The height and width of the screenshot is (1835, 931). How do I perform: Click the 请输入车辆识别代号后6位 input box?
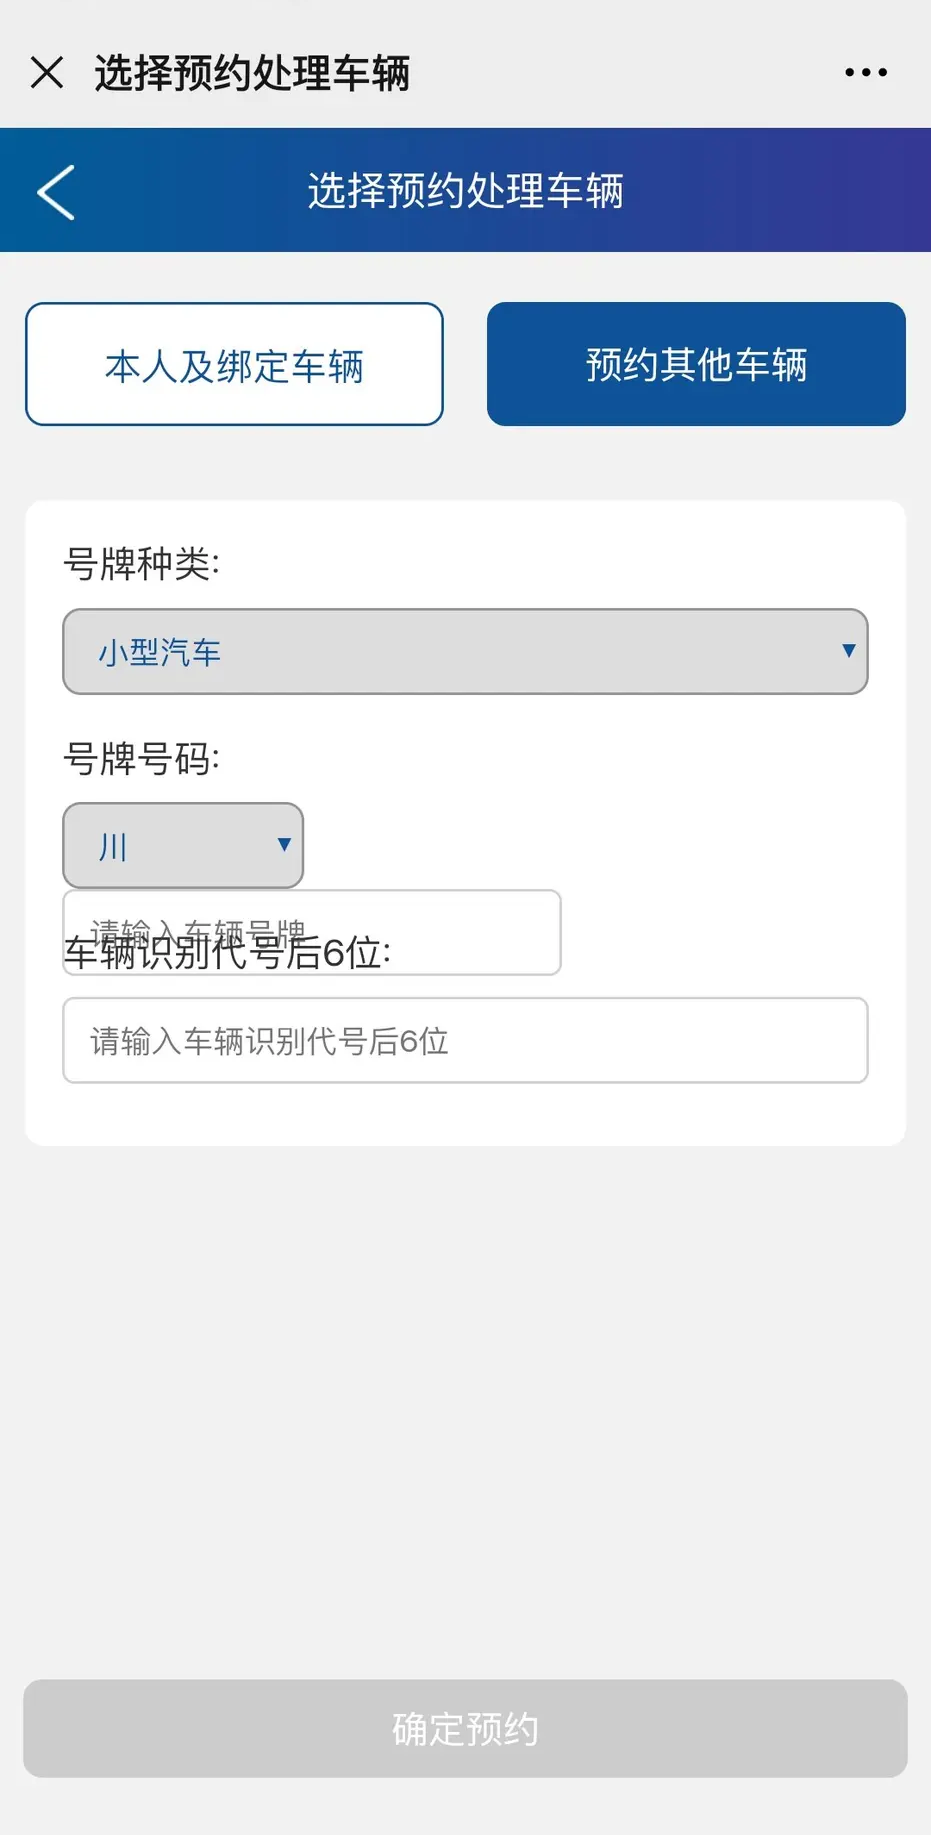pyautogui.click(x=465, y=1041)
